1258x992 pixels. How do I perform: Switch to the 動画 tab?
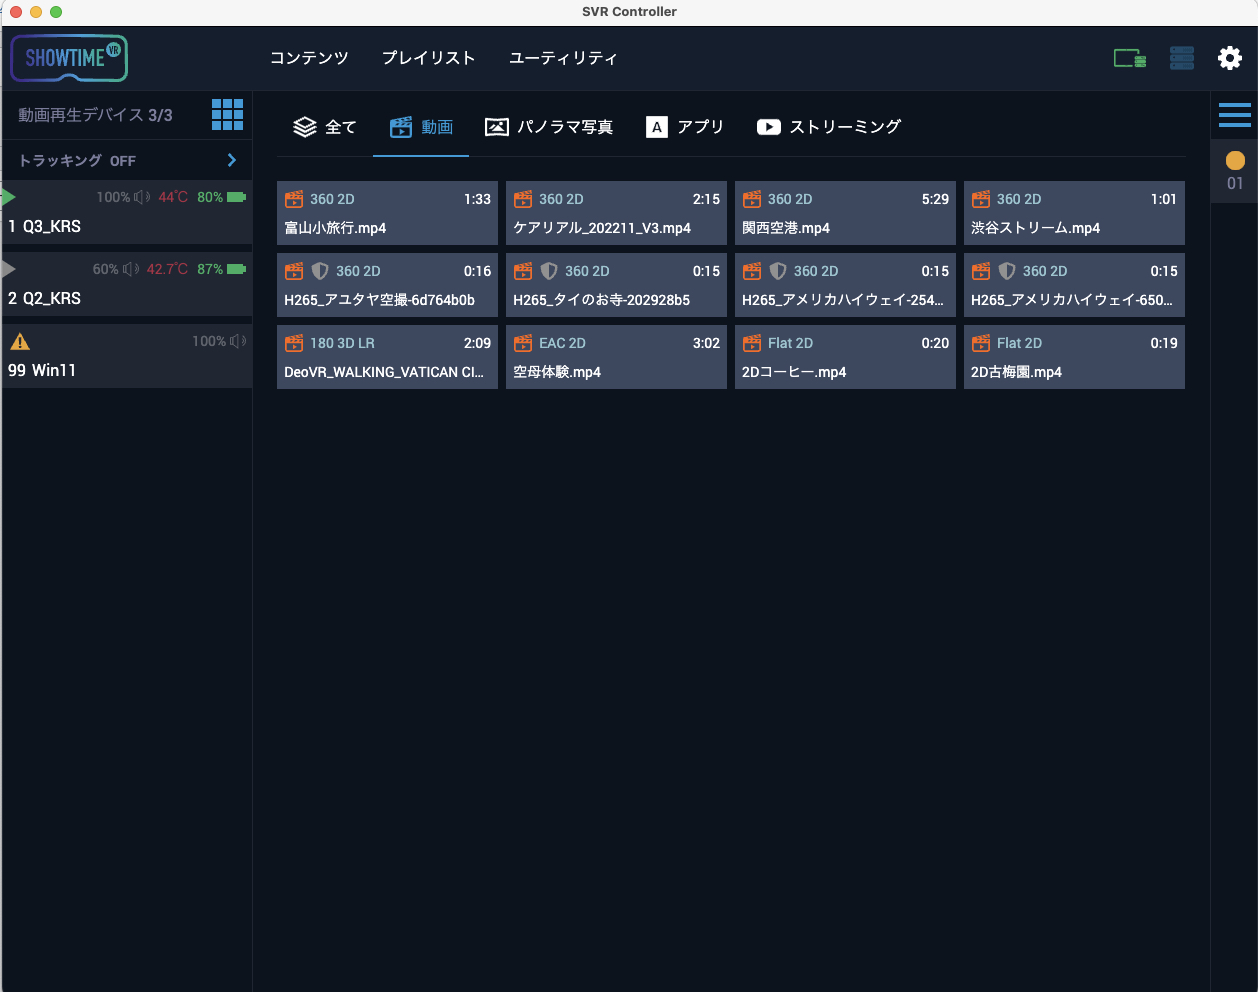pyautogui.click(x=421, y=127)
